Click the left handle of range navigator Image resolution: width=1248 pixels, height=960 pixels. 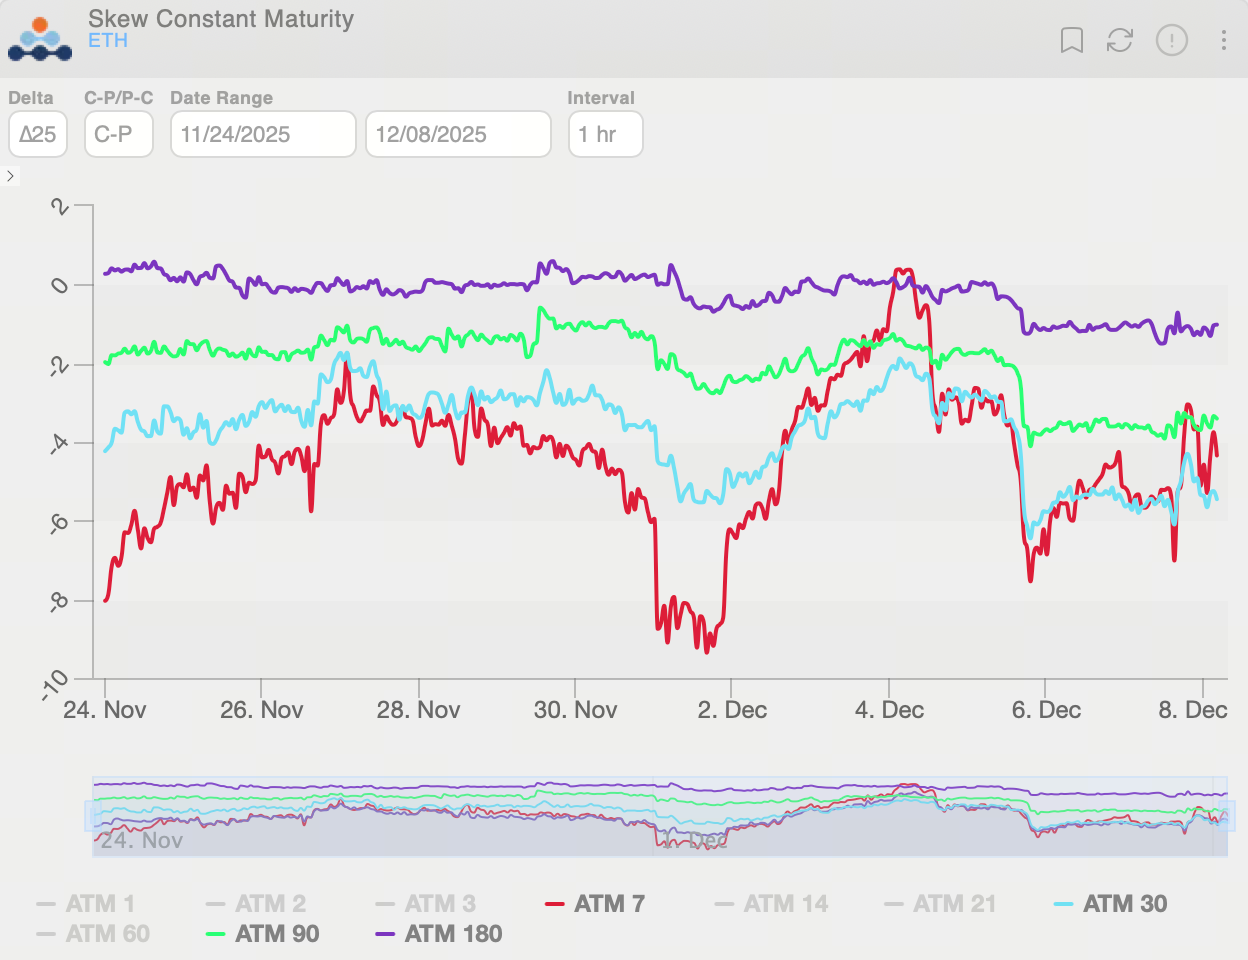[x=93, y=816]
